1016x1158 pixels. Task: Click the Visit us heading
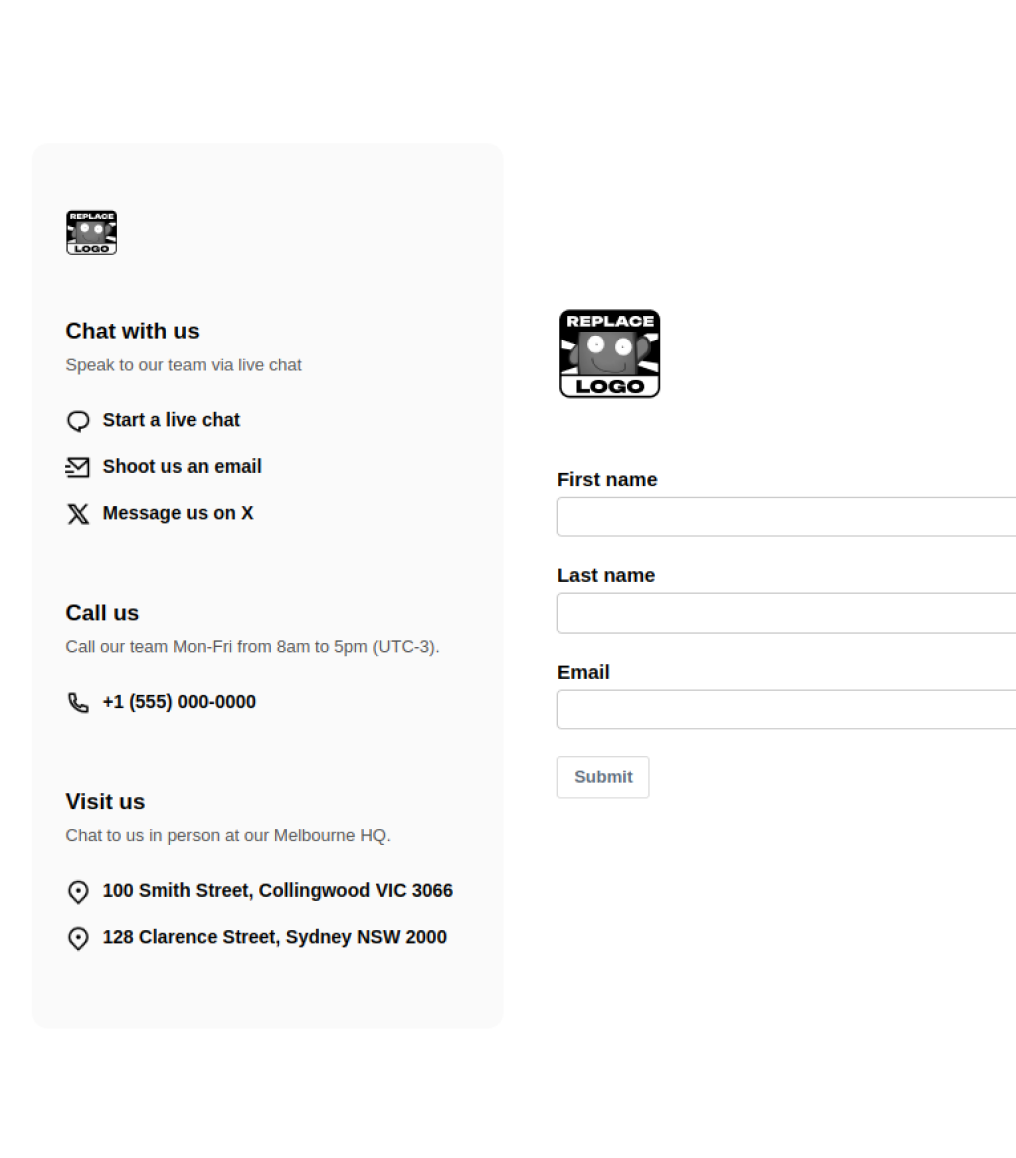[105, 802]
